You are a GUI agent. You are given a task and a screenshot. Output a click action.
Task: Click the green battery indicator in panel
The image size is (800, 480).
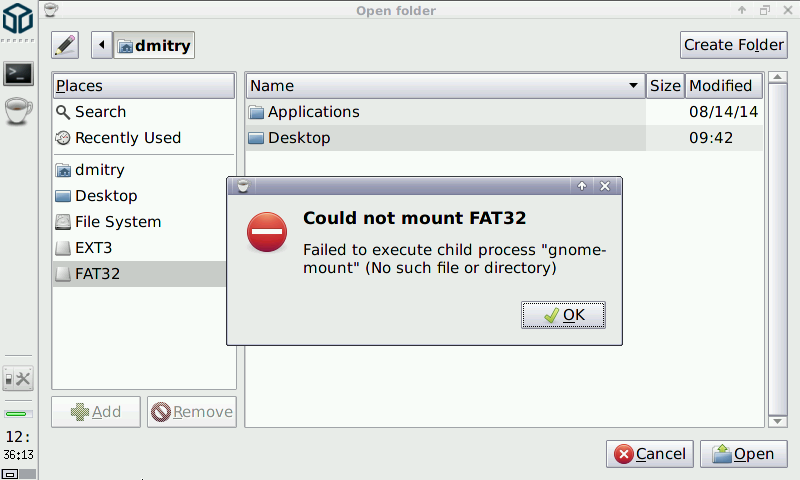(x=18, y=414)
